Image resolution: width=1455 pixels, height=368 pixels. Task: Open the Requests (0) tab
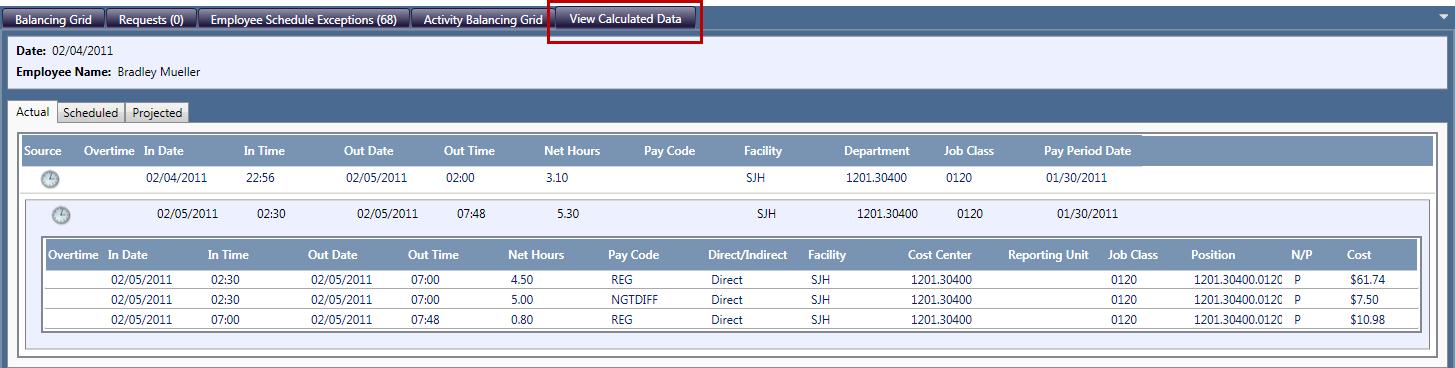click(x=151, y=19)
